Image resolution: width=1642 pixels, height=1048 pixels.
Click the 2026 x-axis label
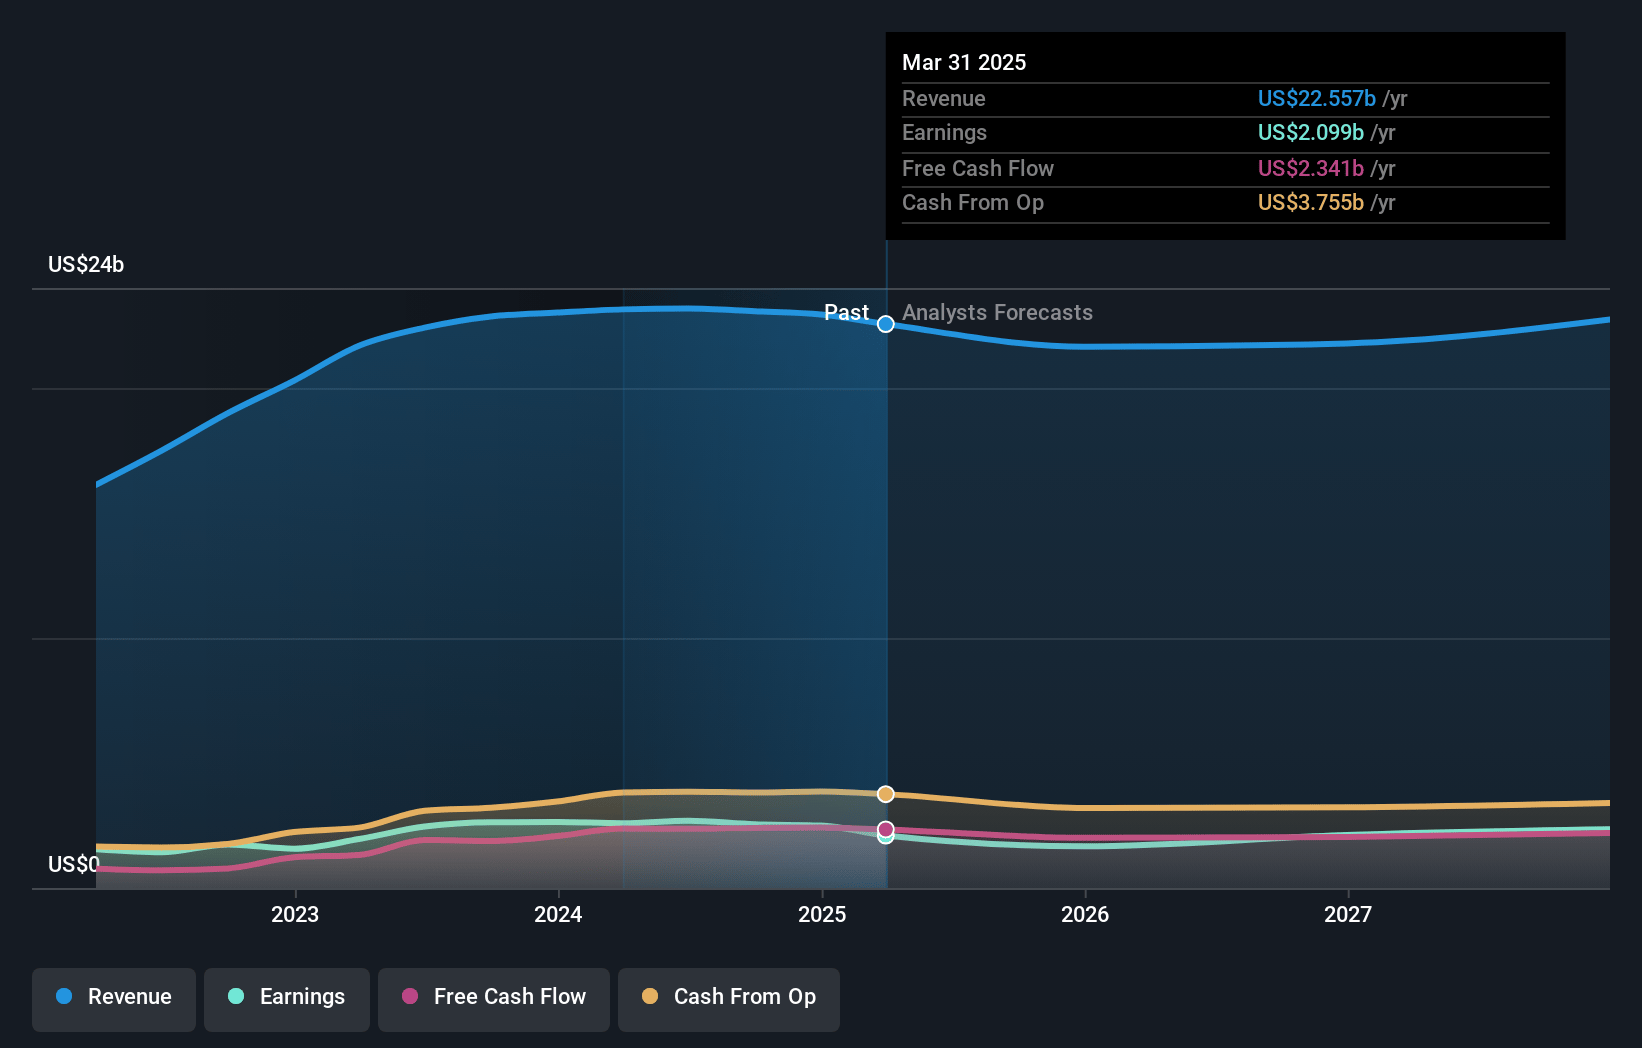coord(1085,914)
